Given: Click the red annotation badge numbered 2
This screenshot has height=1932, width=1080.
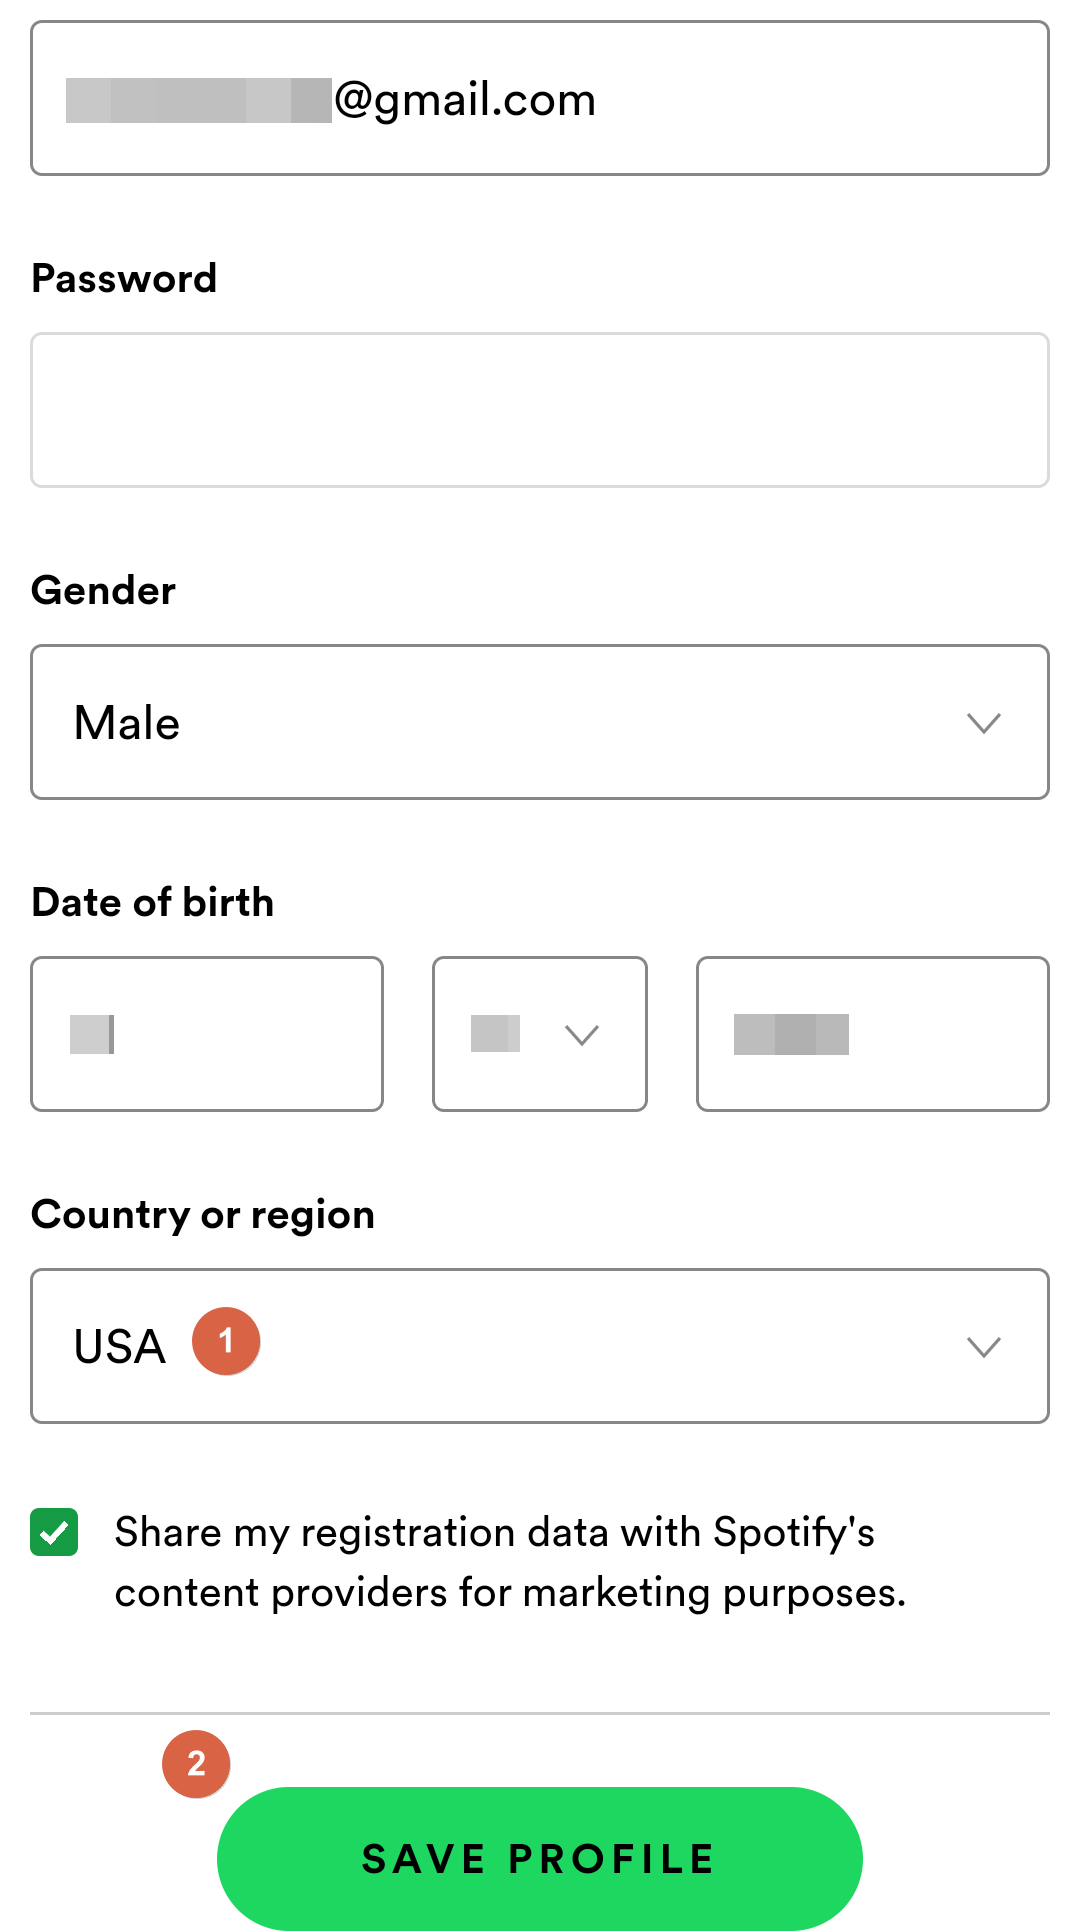Looking at the screenshot, I should (196, 1764).
